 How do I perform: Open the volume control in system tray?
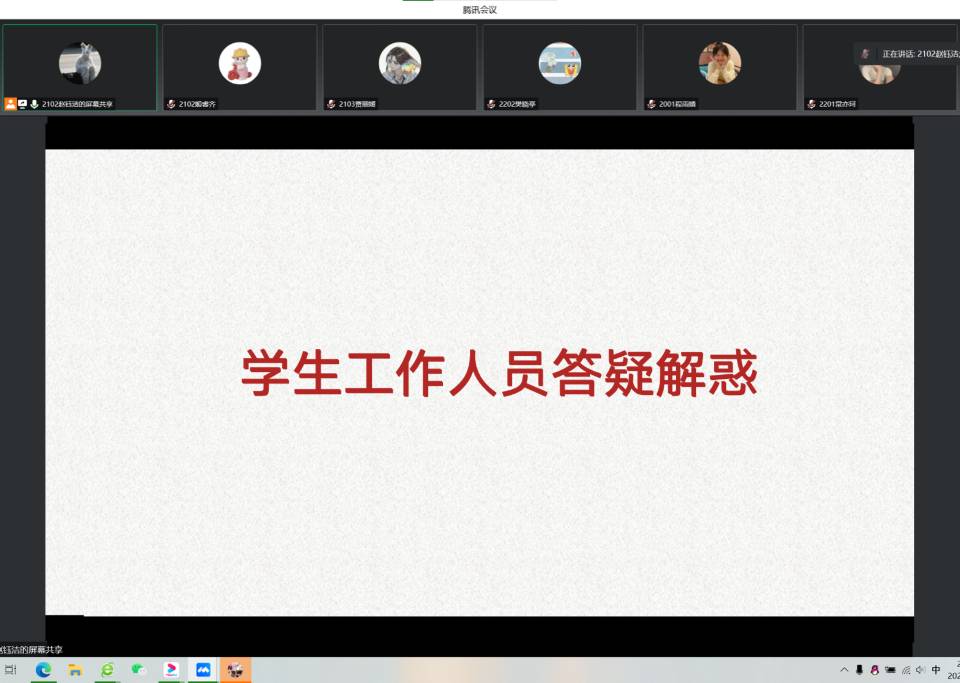pyautogui.click(x=920, y=670)
